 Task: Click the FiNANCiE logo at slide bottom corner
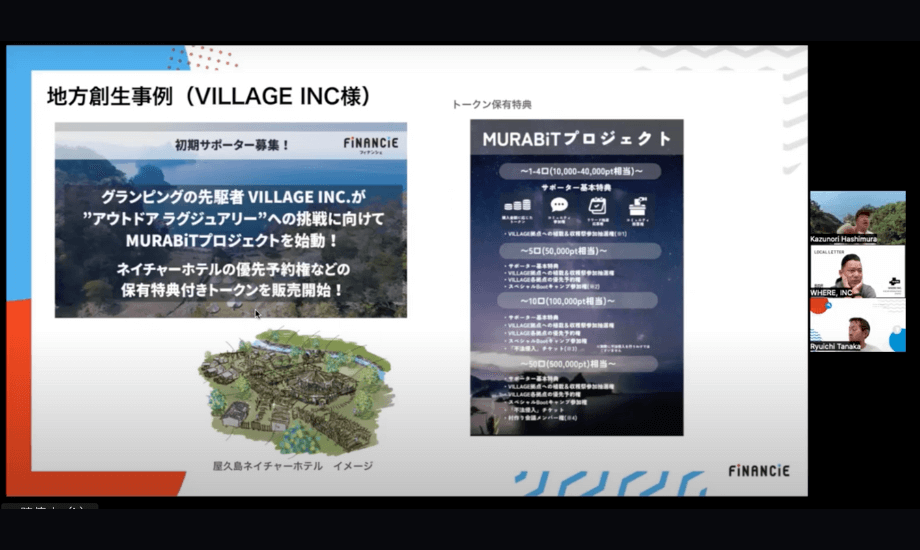pos(759,471)
